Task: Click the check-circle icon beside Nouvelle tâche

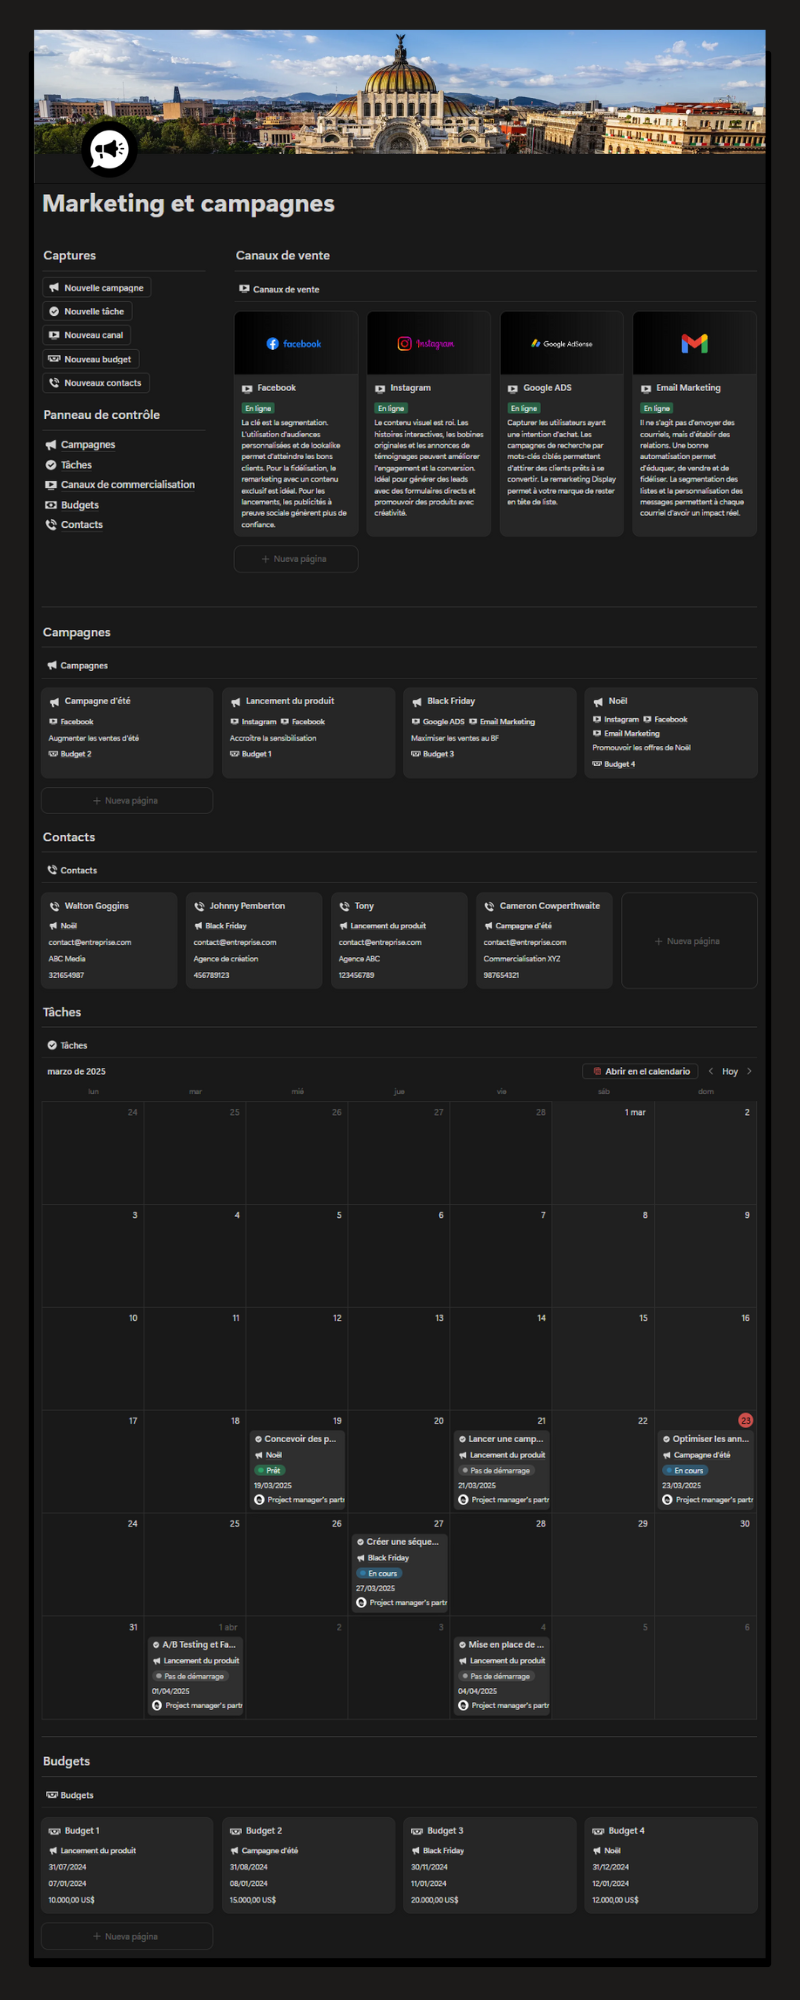Action: coord(54,311)
